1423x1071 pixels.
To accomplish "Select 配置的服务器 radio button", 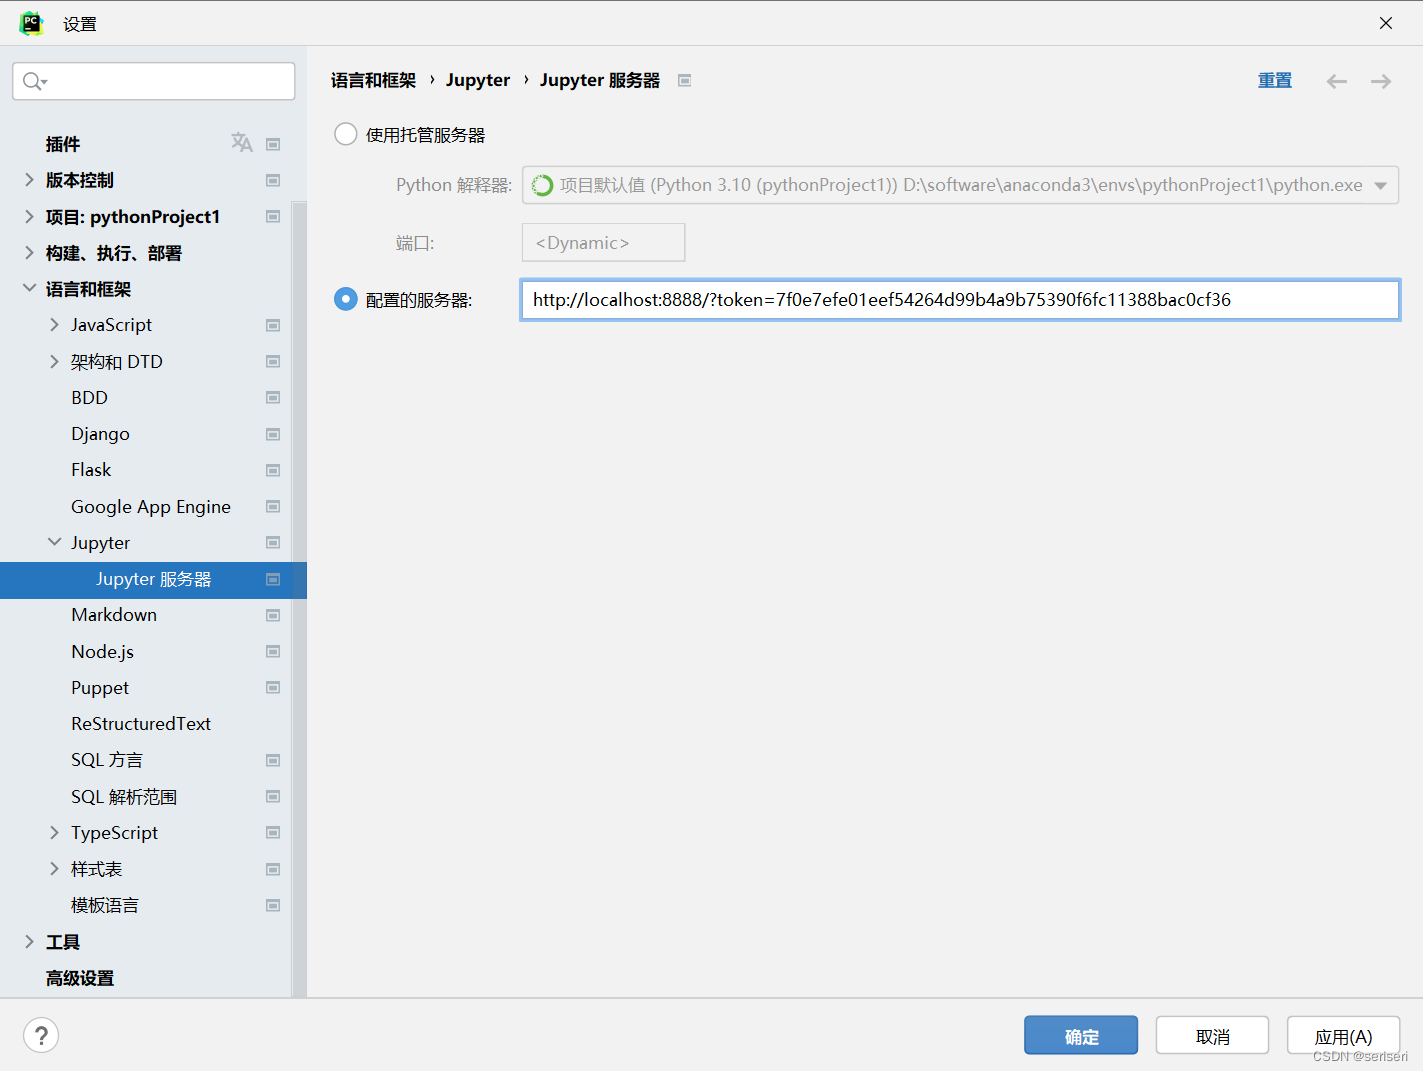I will [345, 299].
